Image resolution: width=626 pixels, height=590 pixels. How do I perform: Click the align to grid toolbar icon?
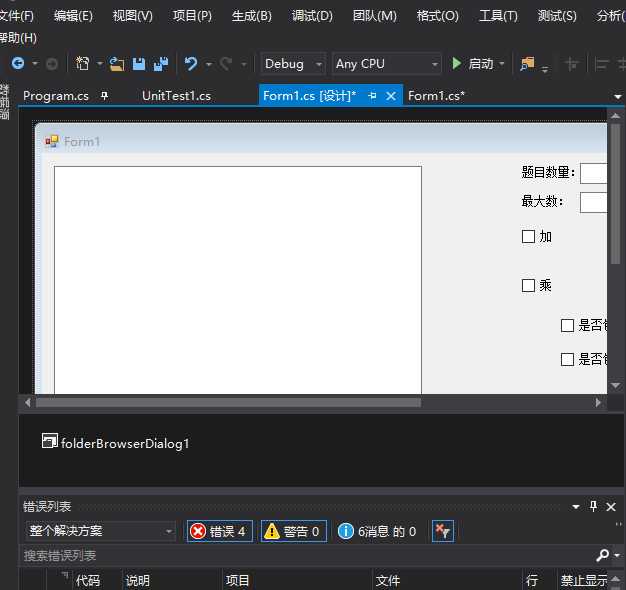(x=572, y=64)
